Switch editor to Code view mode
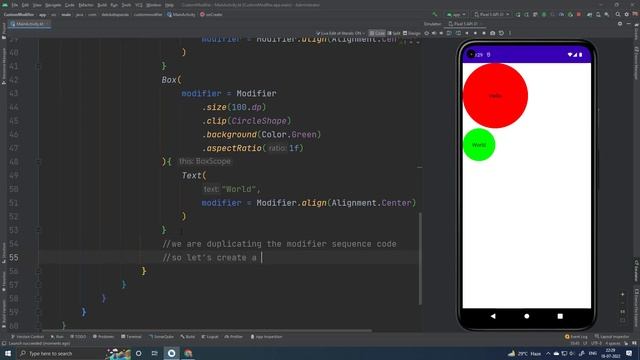The width and height of the screenshot is (640, 360). pos(377,33)
